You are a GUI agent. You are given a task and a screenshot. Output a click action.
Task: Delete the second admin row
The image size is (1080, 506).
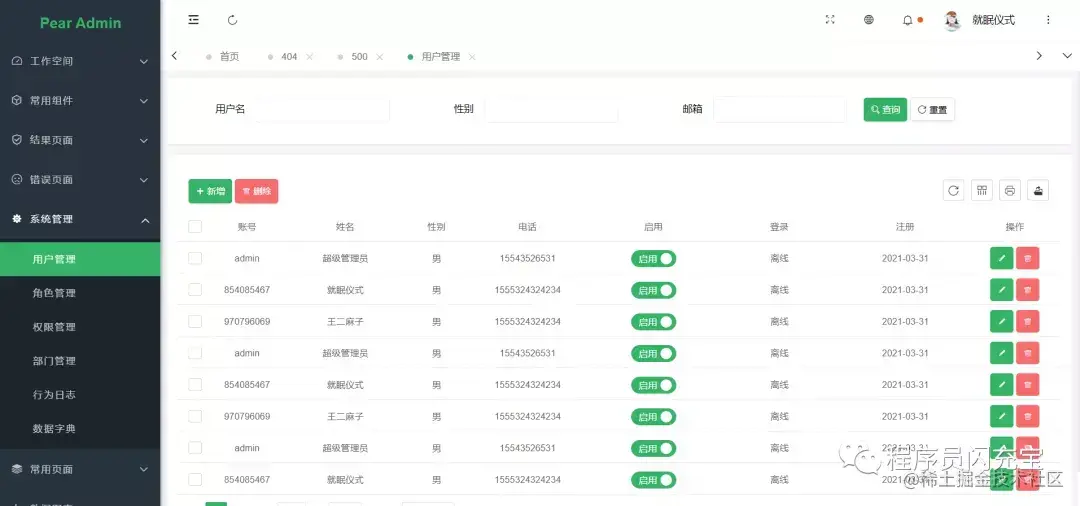click(1028, 353)
